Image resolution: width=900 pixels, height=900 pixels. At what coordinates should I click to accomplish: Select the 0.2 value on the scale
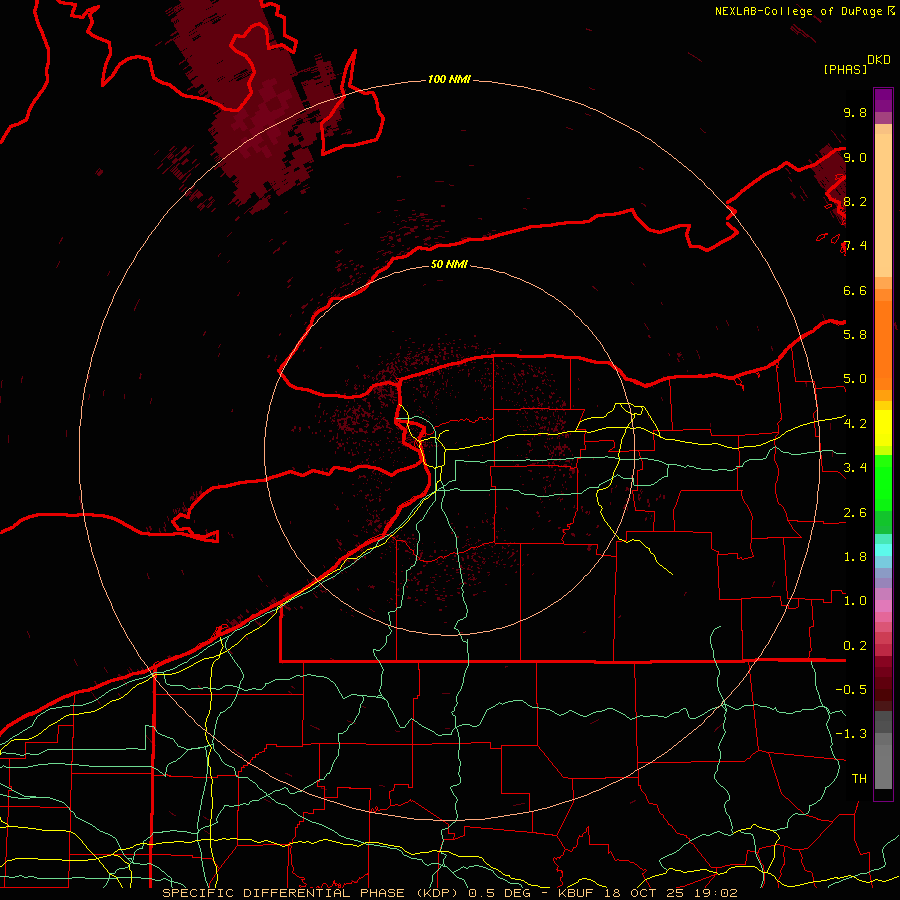pos(855,646)
